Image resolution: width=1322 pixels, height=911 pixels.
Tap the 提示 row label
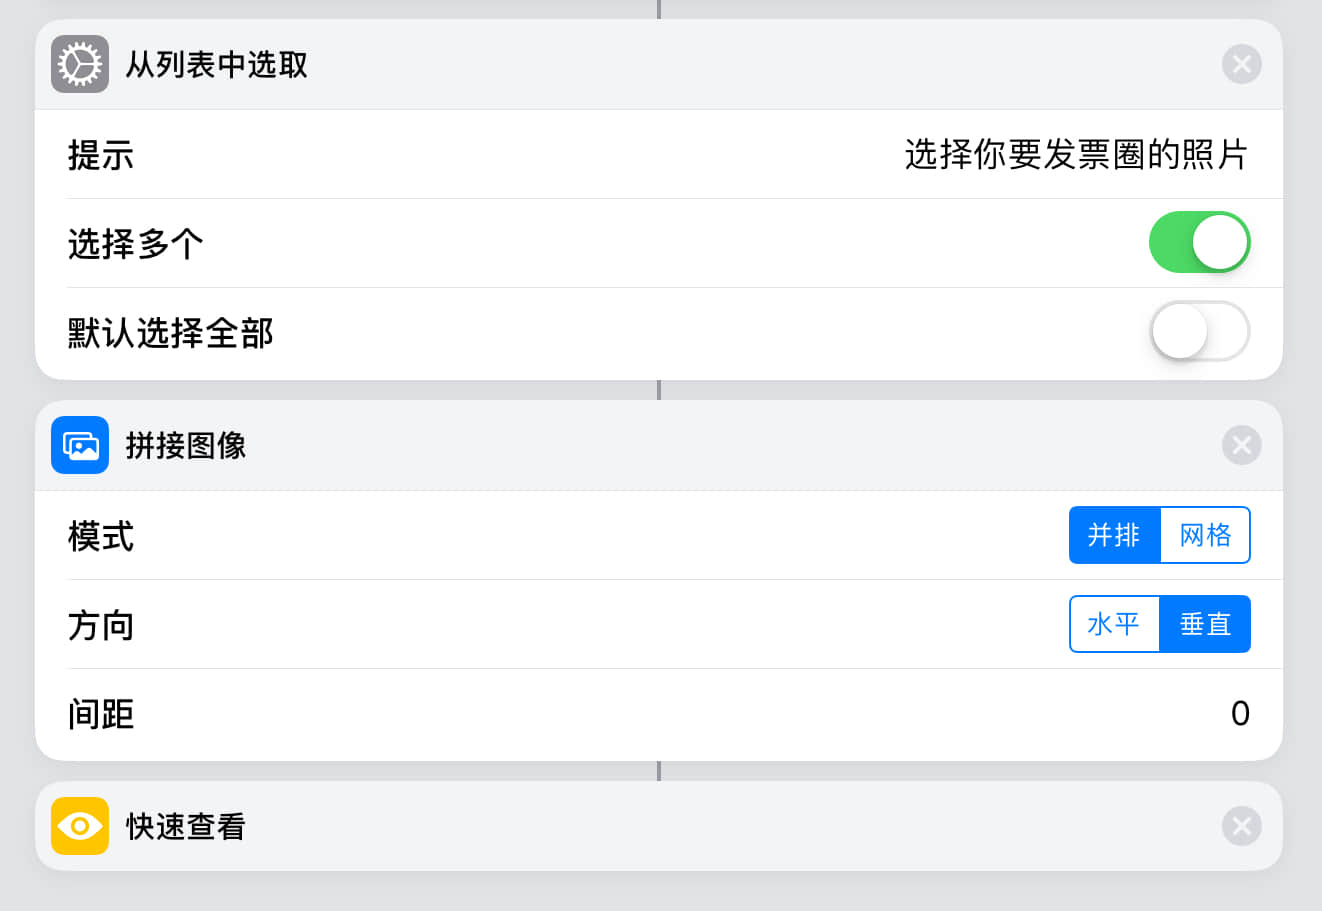tap(100, 156)
